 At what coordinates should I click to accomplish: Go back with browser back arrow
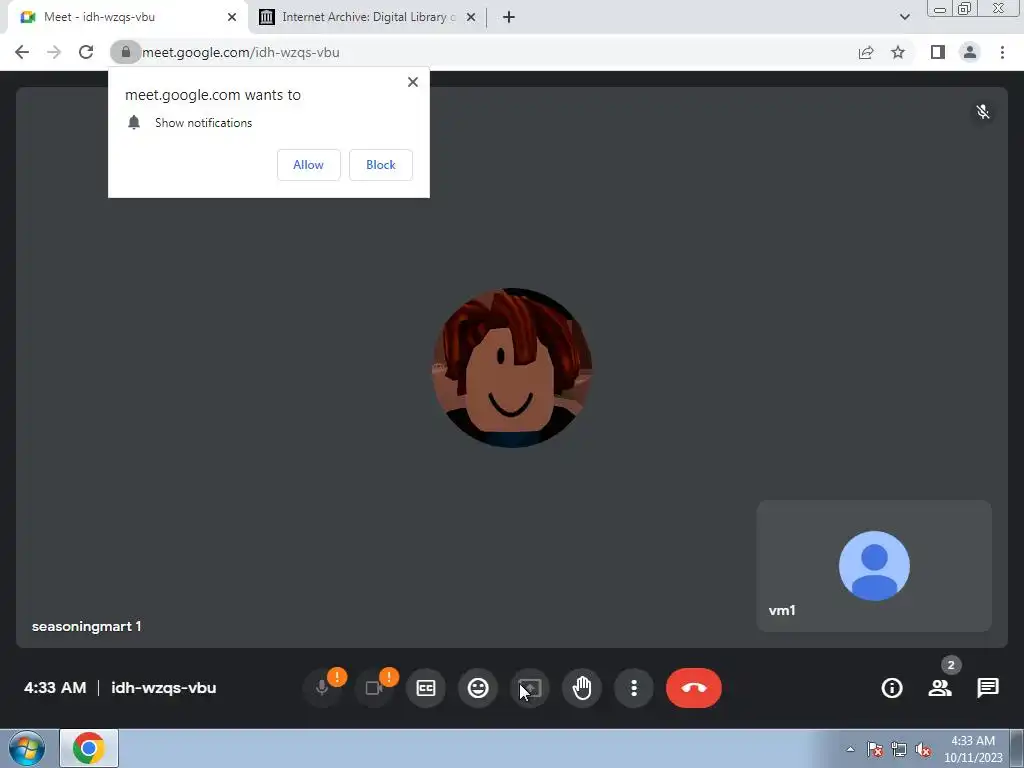tap(22, 52)
